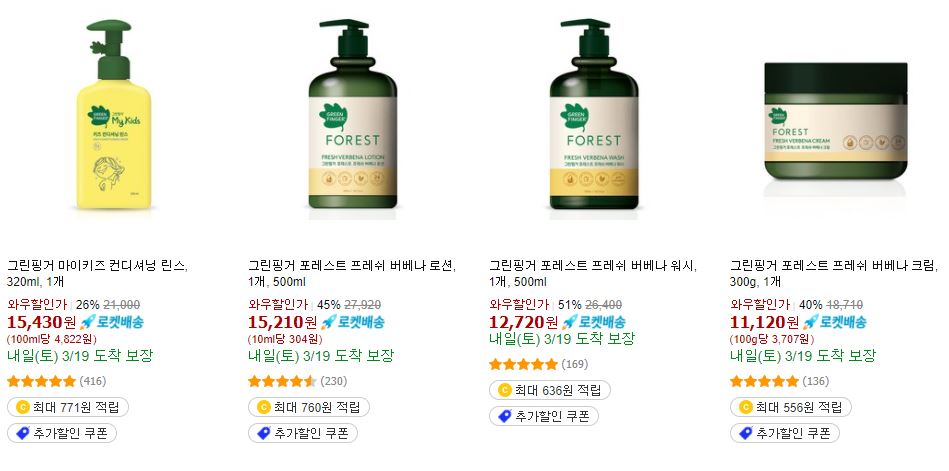This screenshot has height=471, width=949.
Task: Open the 그린핑거 포레스트 프레쉬 버베나 크림 title
Action: (833, 274)
